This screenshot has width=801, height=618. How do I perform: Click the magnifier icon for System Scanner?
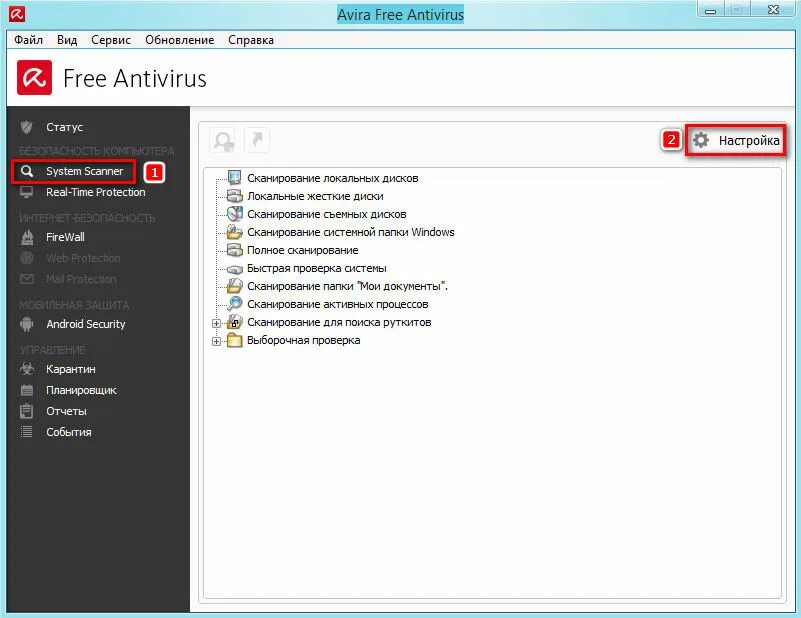(x=27, y=171)
